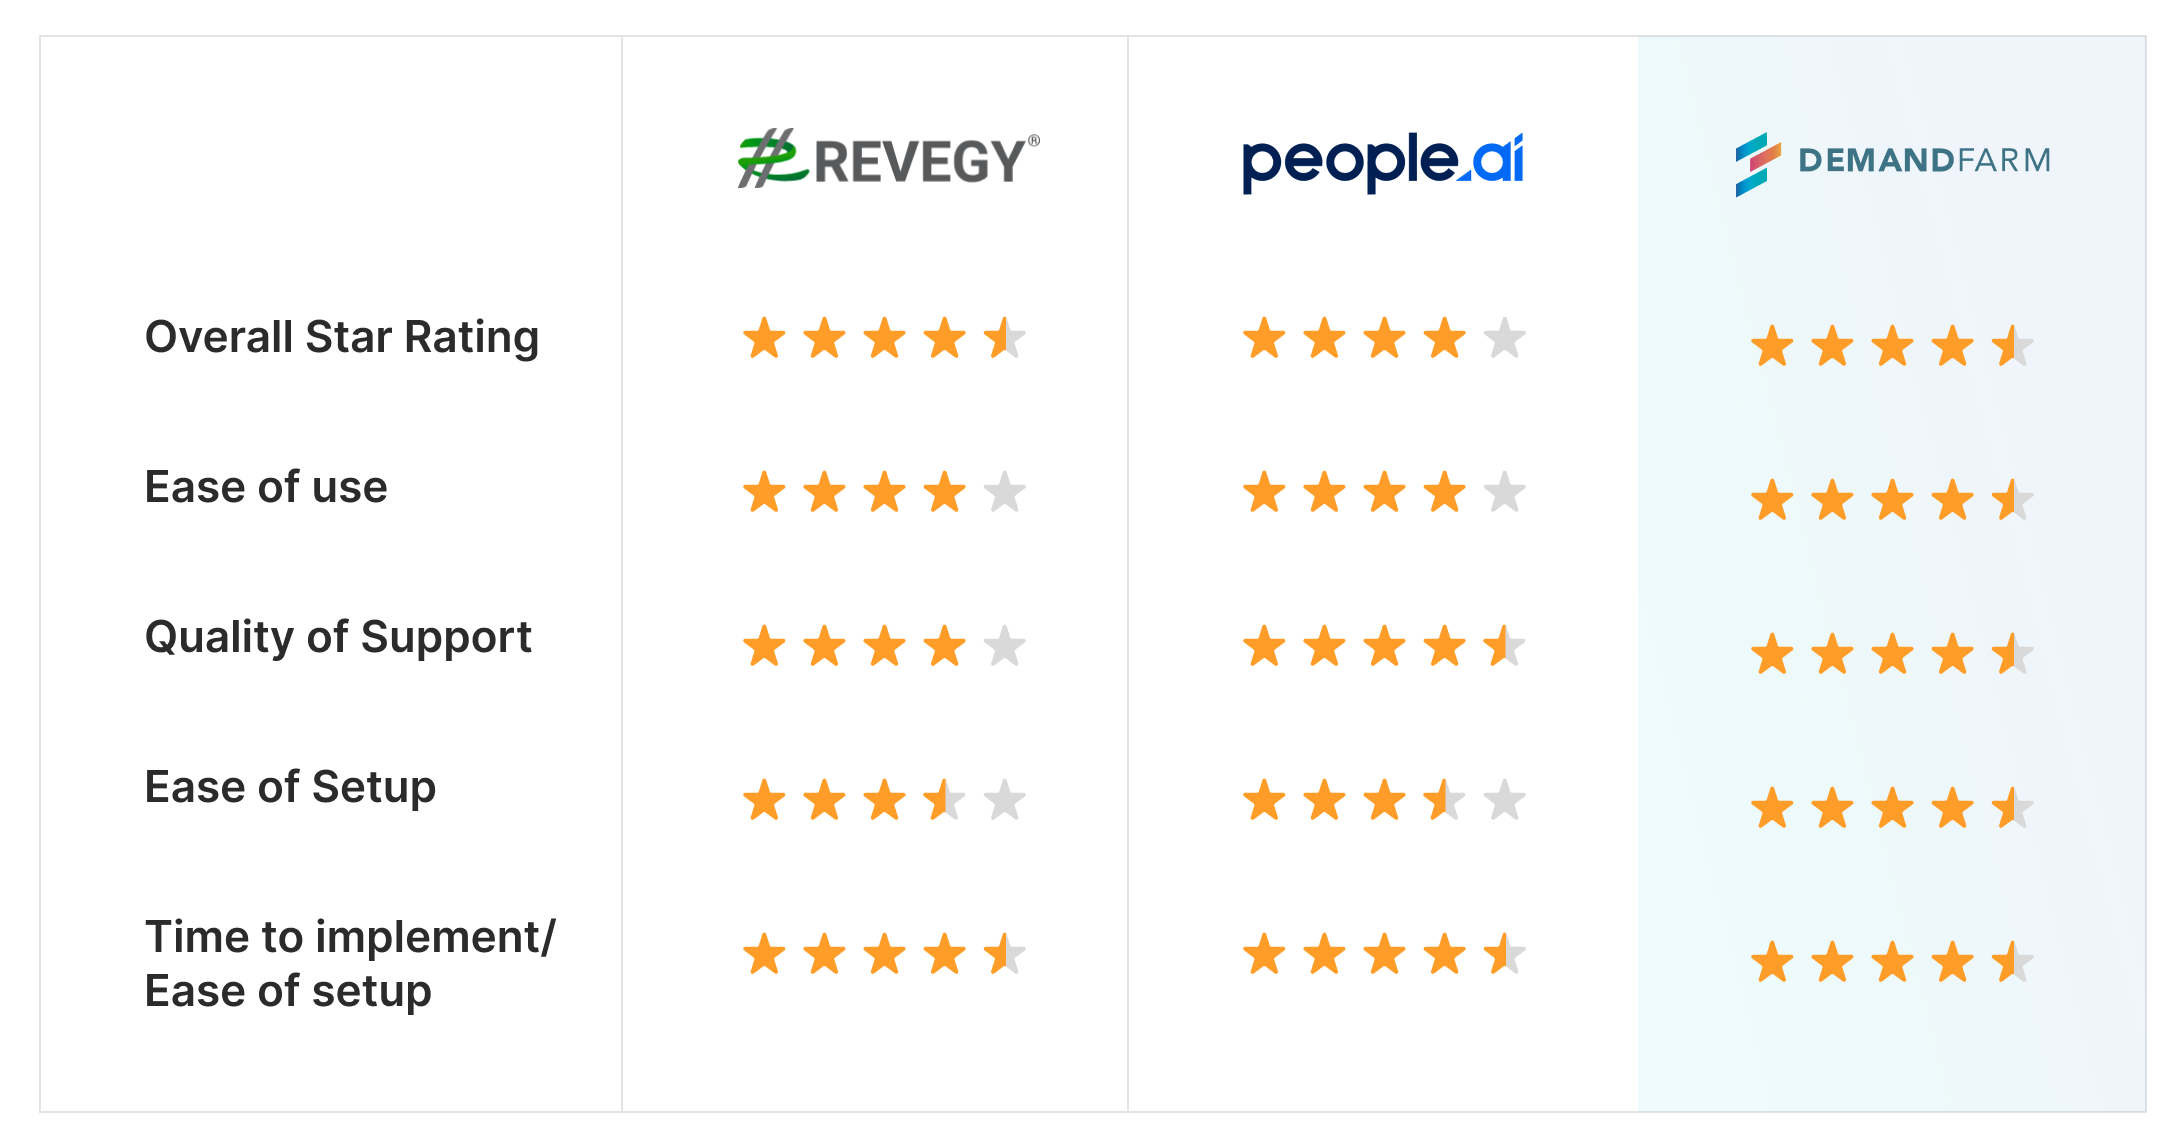Click the people.ai logo

coord(1383,162)
